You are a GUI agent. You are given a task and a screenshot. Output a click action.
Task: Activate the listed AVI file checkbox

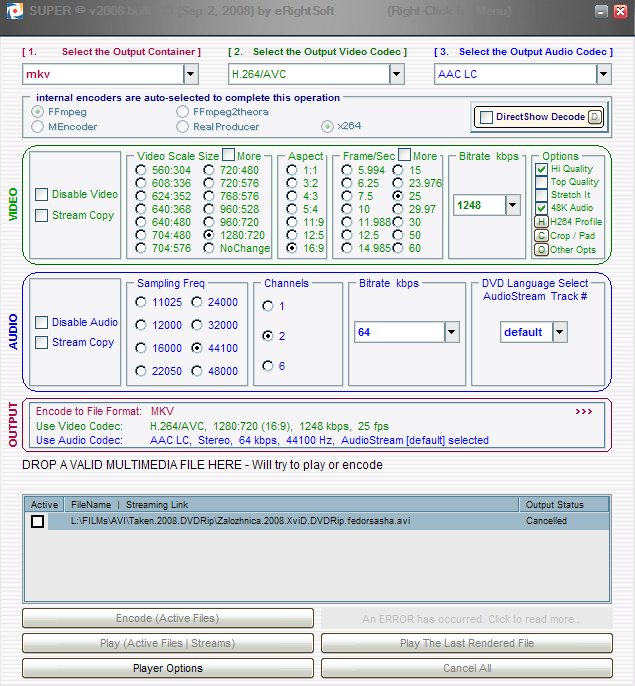tap(38, 521)
